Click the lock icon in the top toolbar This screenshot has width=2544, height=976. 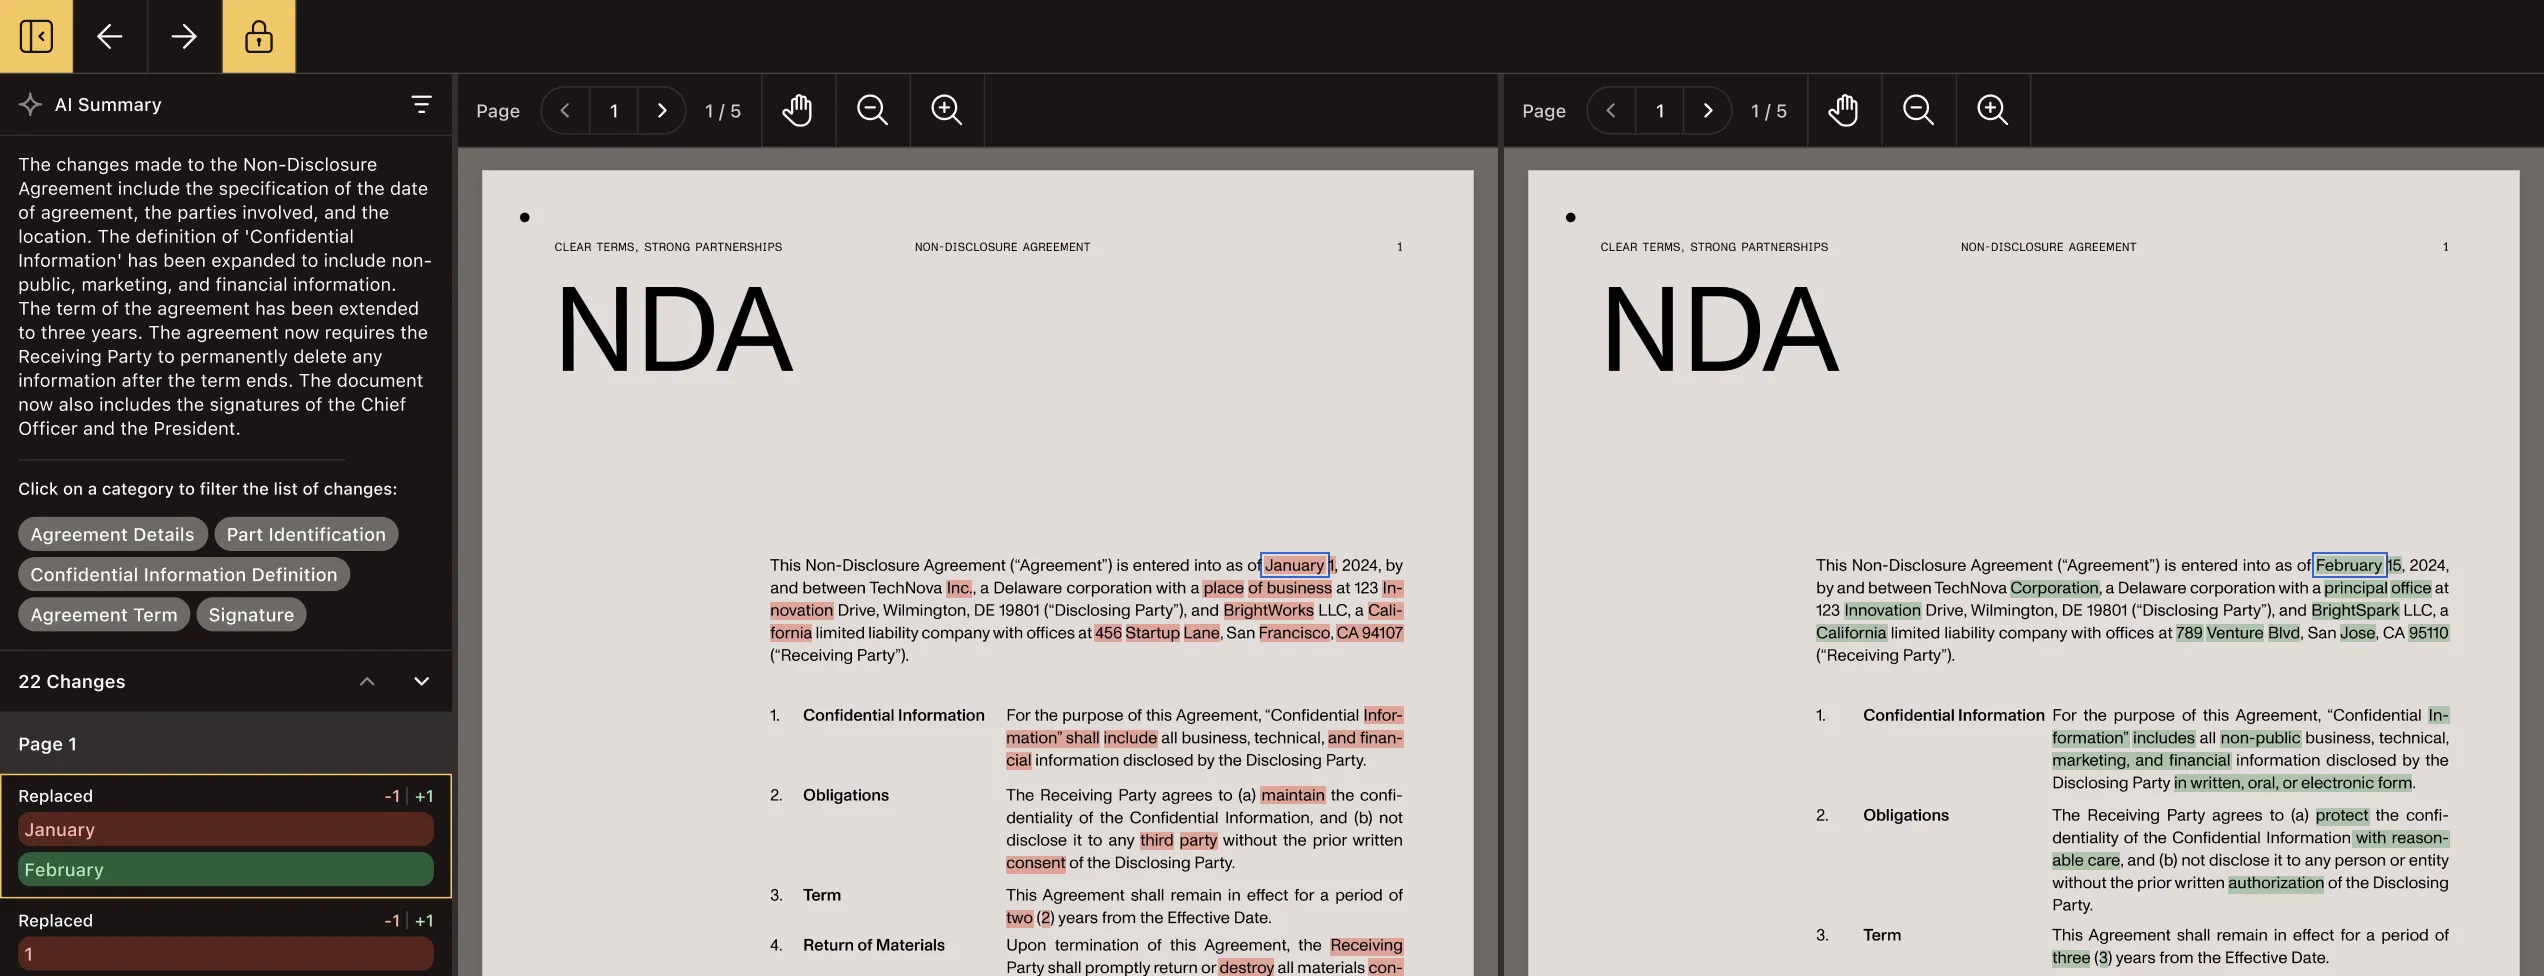[x=259, y=36]
